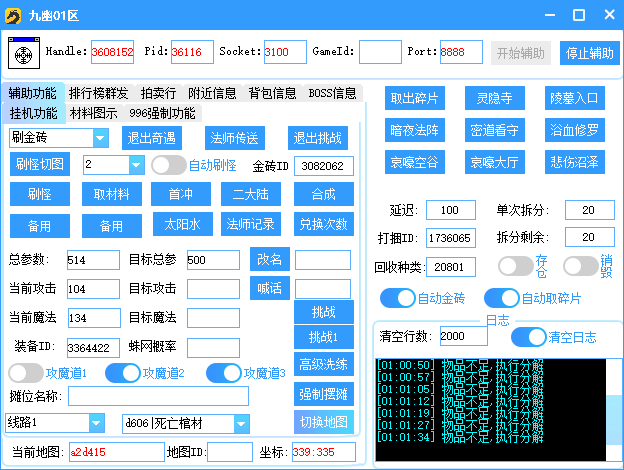This screenshot has height=470, width=624.
Task: Click the crosshair window finder icon
Action: 24,52
